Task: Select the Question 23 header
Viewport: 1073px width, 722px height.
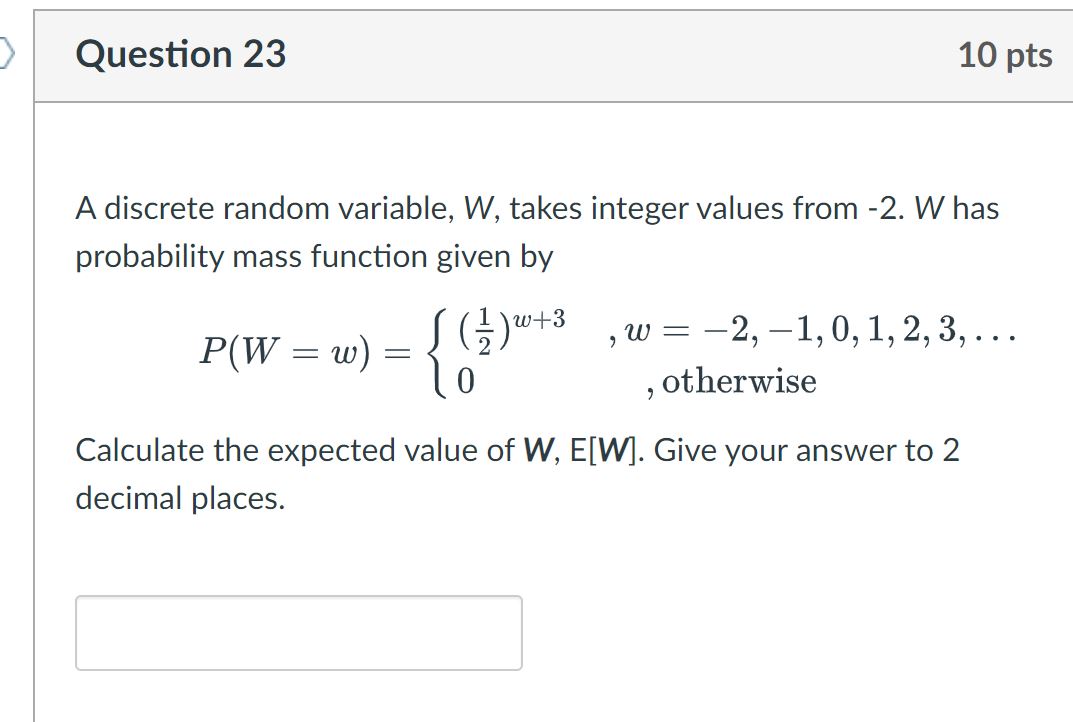Action: [x=180, y=55]
